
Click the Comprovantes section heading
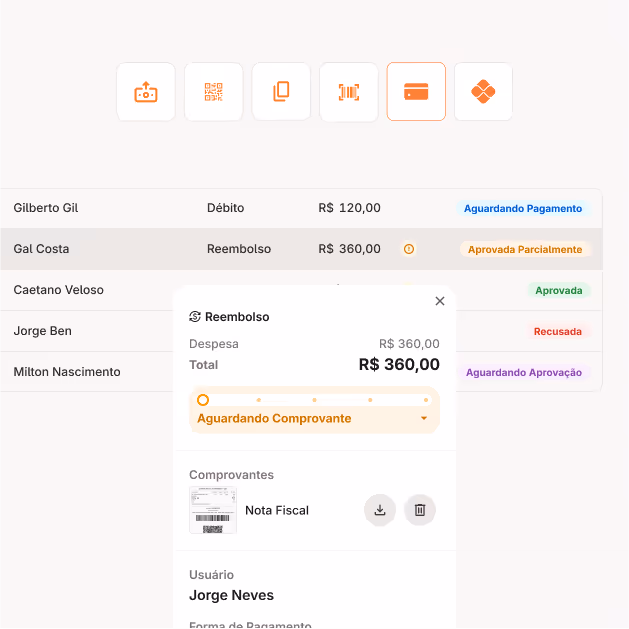pyautogui.click(x=231, y=475)
